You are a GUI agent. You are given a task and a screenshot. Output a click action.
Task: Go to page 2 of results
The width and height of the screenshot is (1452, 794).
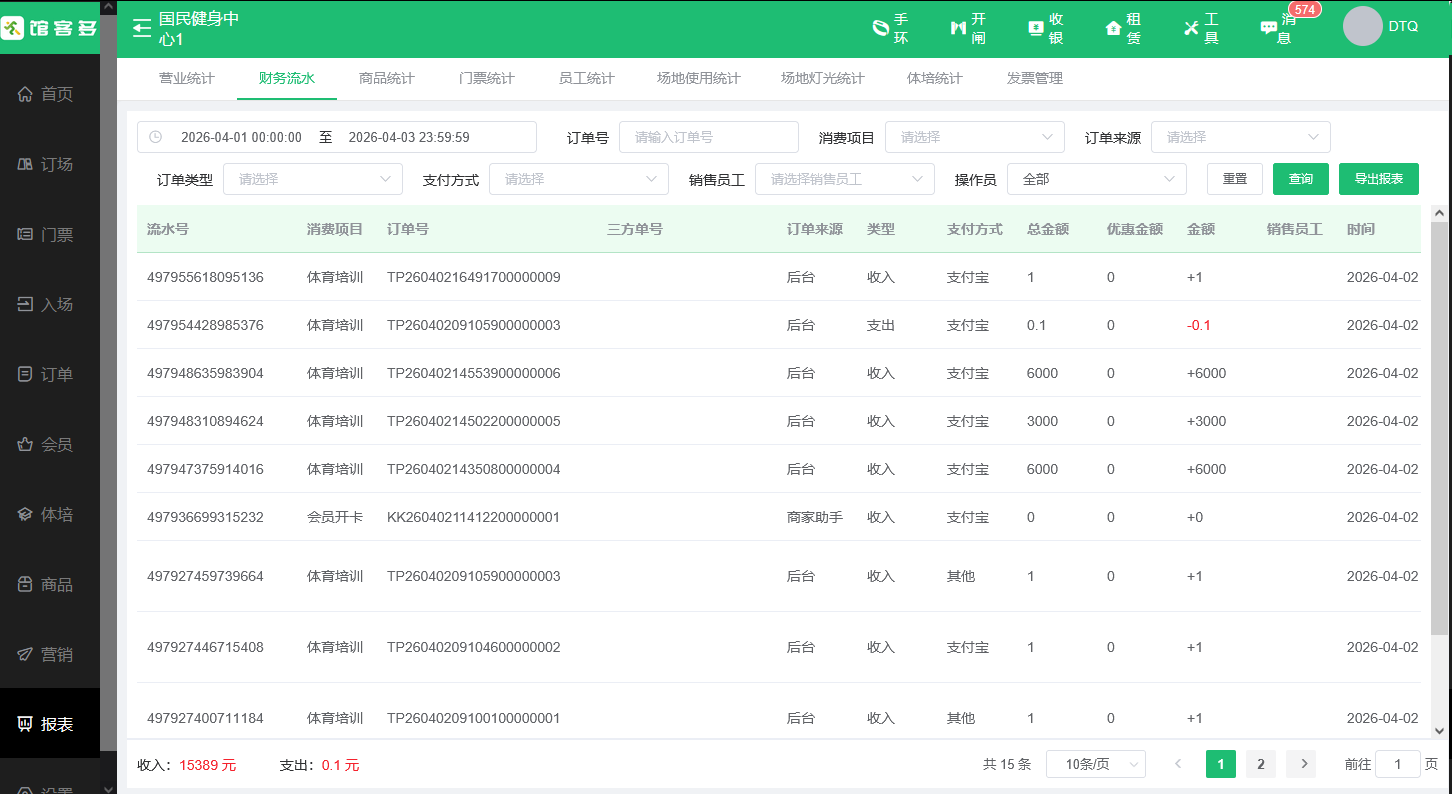(1260, 763)
